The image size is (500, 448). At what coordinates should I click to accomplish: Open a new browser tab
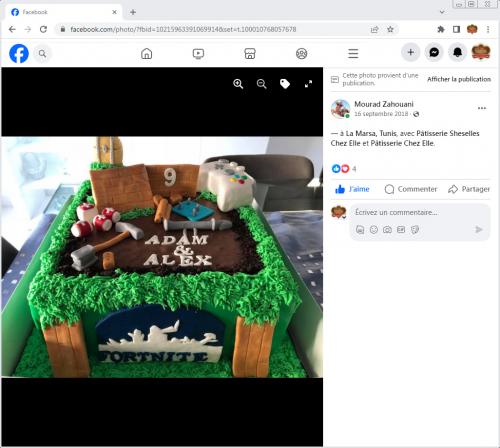(x=133, y=12)
